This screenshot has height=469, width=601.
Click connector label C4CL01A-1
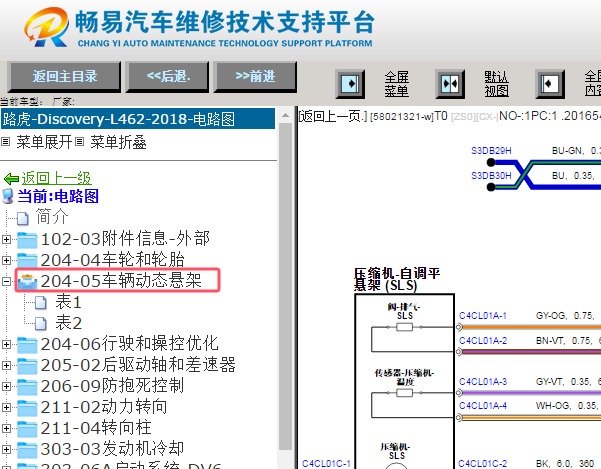[483, 316]
